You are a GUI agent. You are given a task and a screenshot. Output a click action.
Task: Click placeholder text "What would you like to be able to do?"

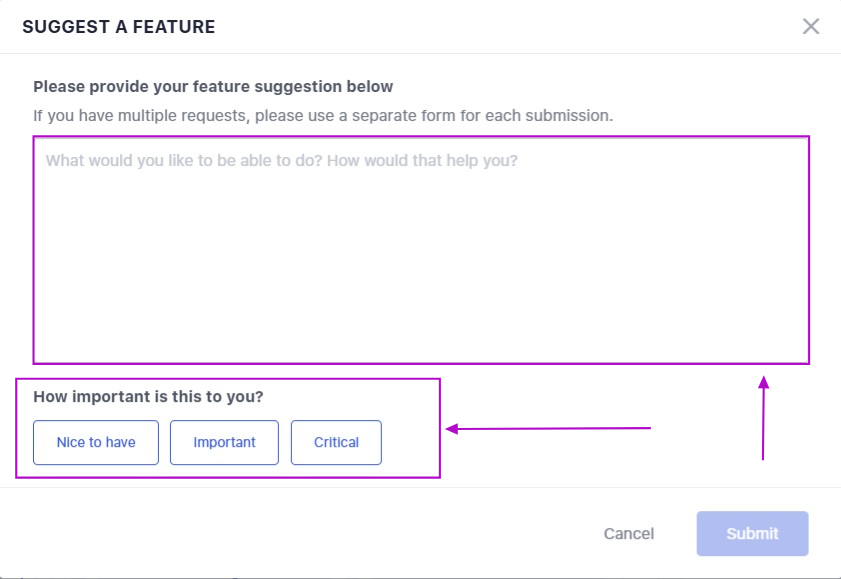point(184,160)
